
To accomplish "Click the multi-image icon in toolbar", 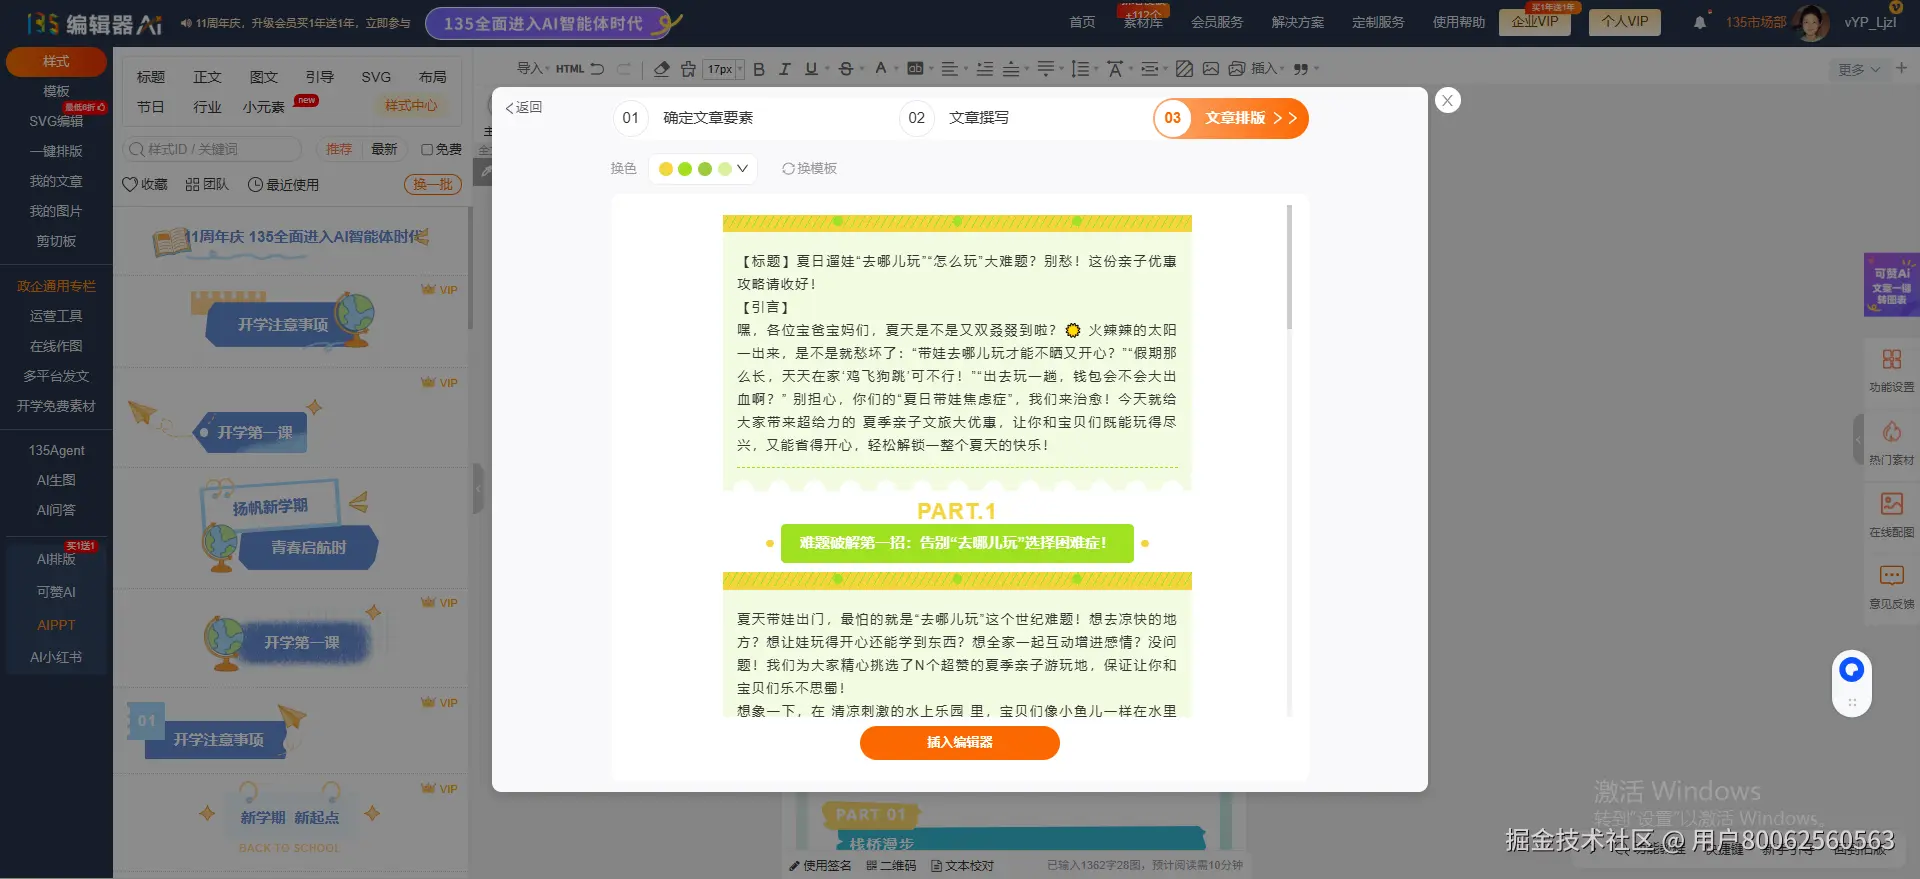I will pyautogui.click(x=1237, y=69).
